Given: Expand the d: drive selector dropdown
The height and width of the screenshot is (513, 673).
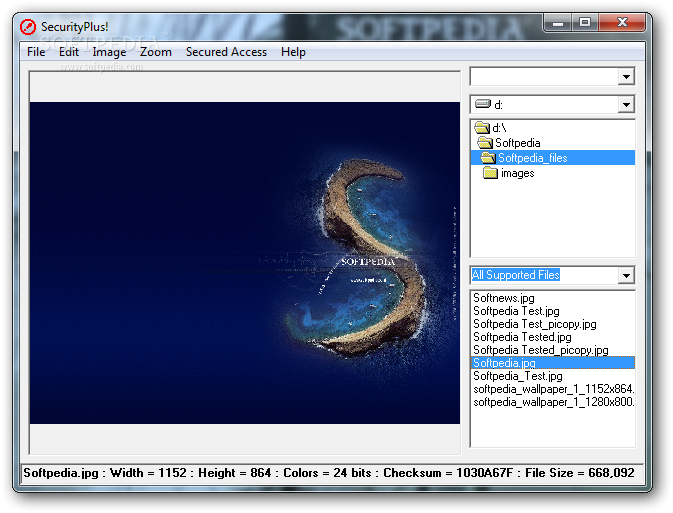Looking at the screenshot, I should (x=626, y=105).
